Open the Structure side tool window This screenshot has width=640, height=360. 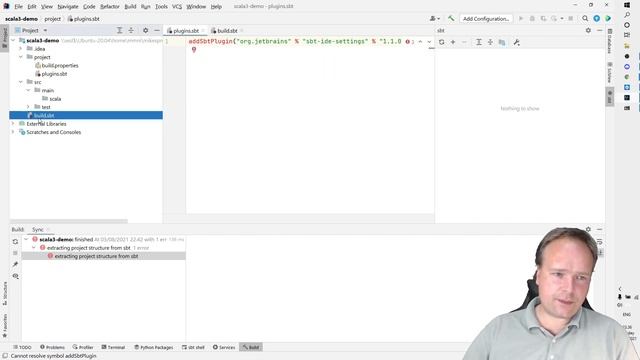tap(5, 293)
